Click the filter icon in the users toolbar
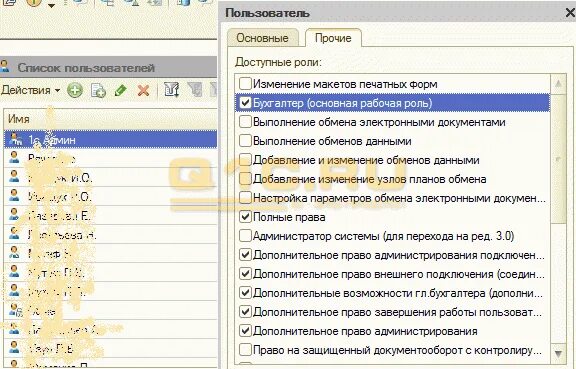576x369 pixels. click(x=172, y=90)
